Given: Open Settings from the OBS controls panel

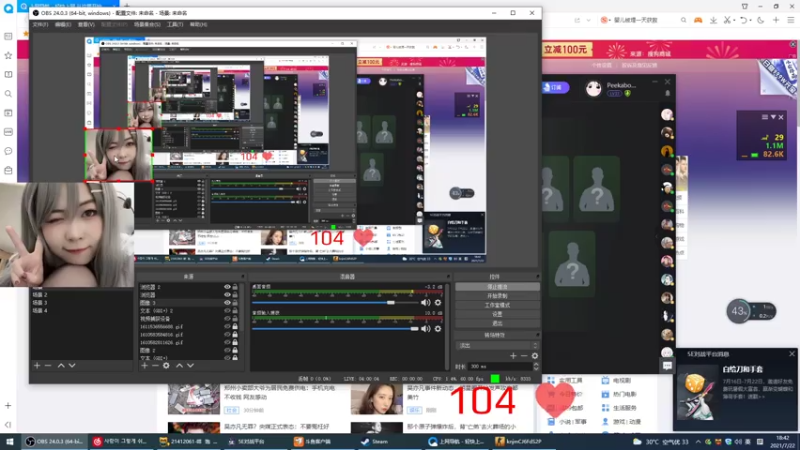Looking at the screenshot, I should [x=497, y=314].
